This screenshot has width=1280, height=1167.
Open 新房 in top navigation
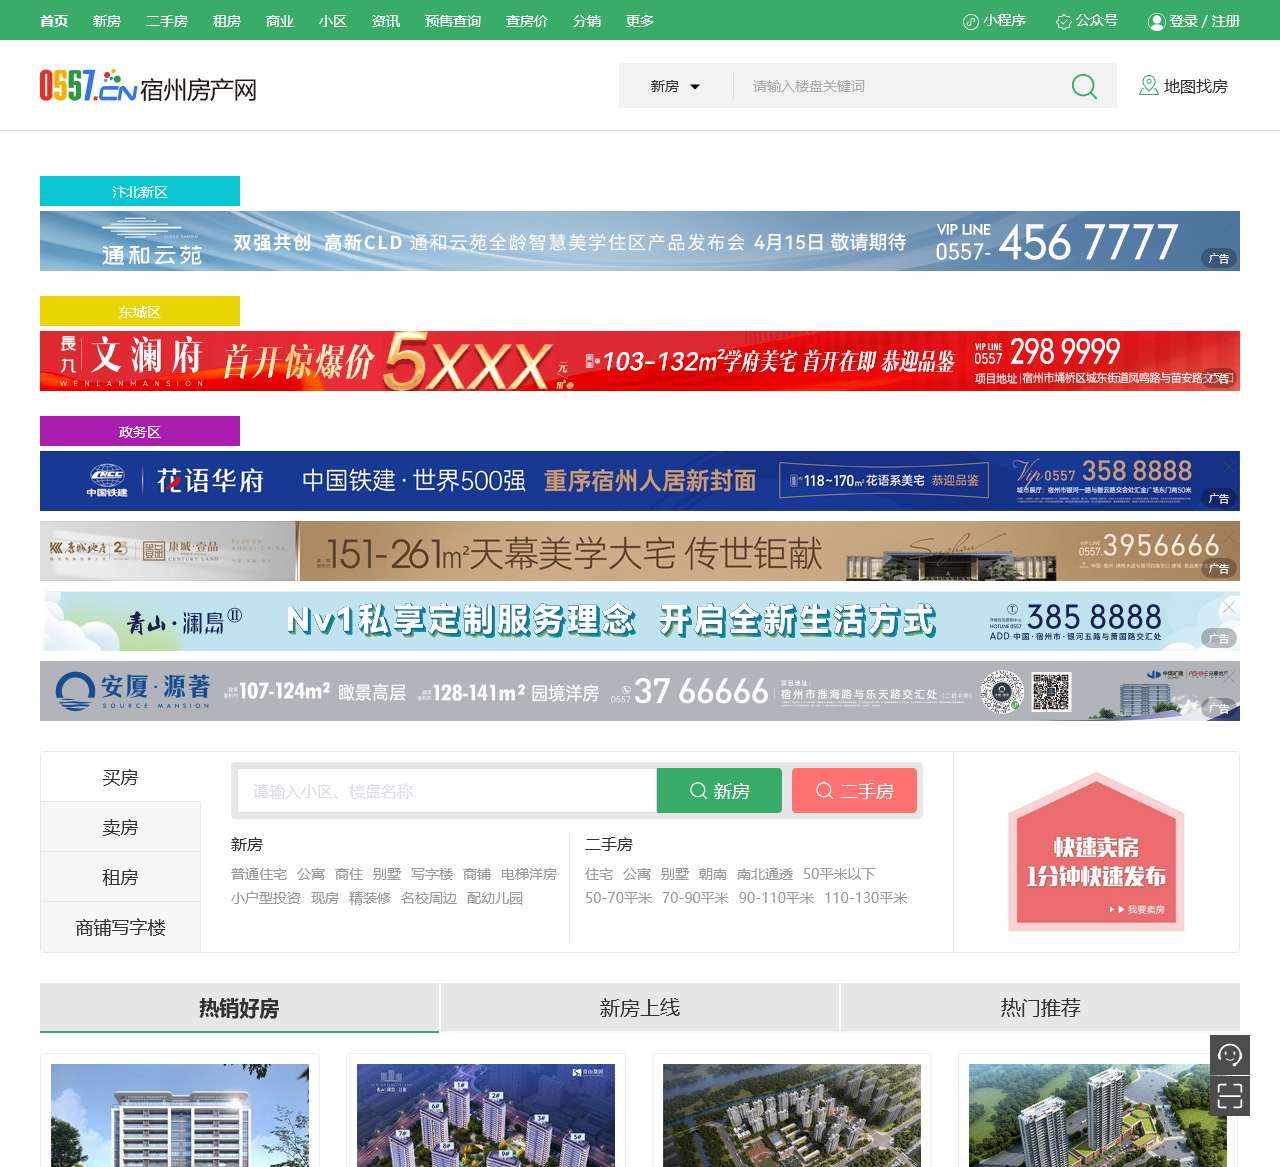107,21
